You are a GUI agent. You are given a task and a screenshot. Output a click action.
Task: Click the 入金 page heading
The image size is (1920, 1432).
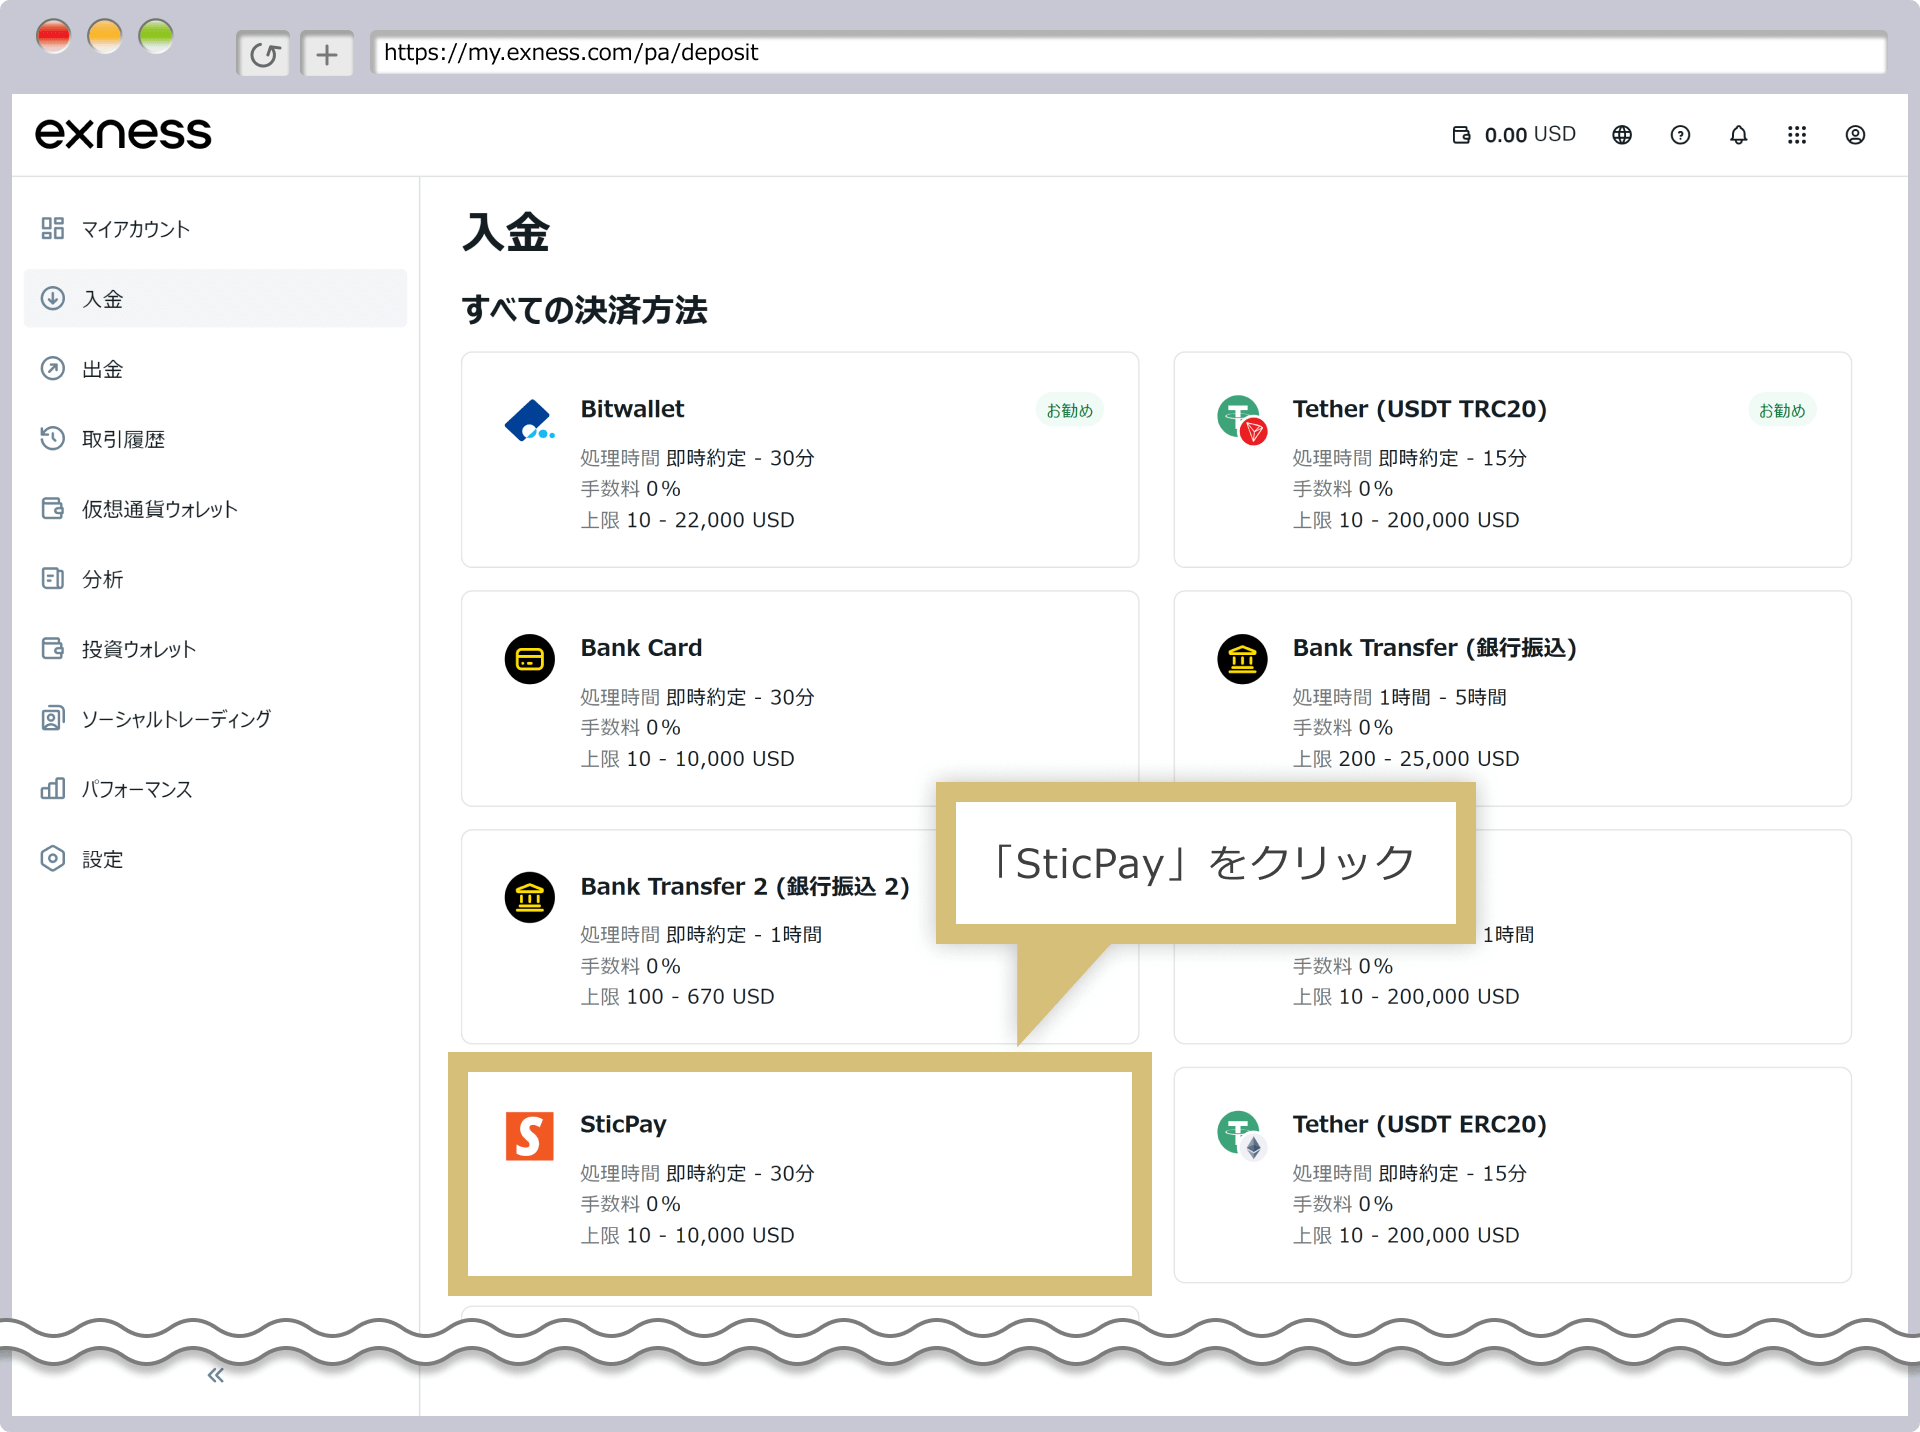[506, 233]
